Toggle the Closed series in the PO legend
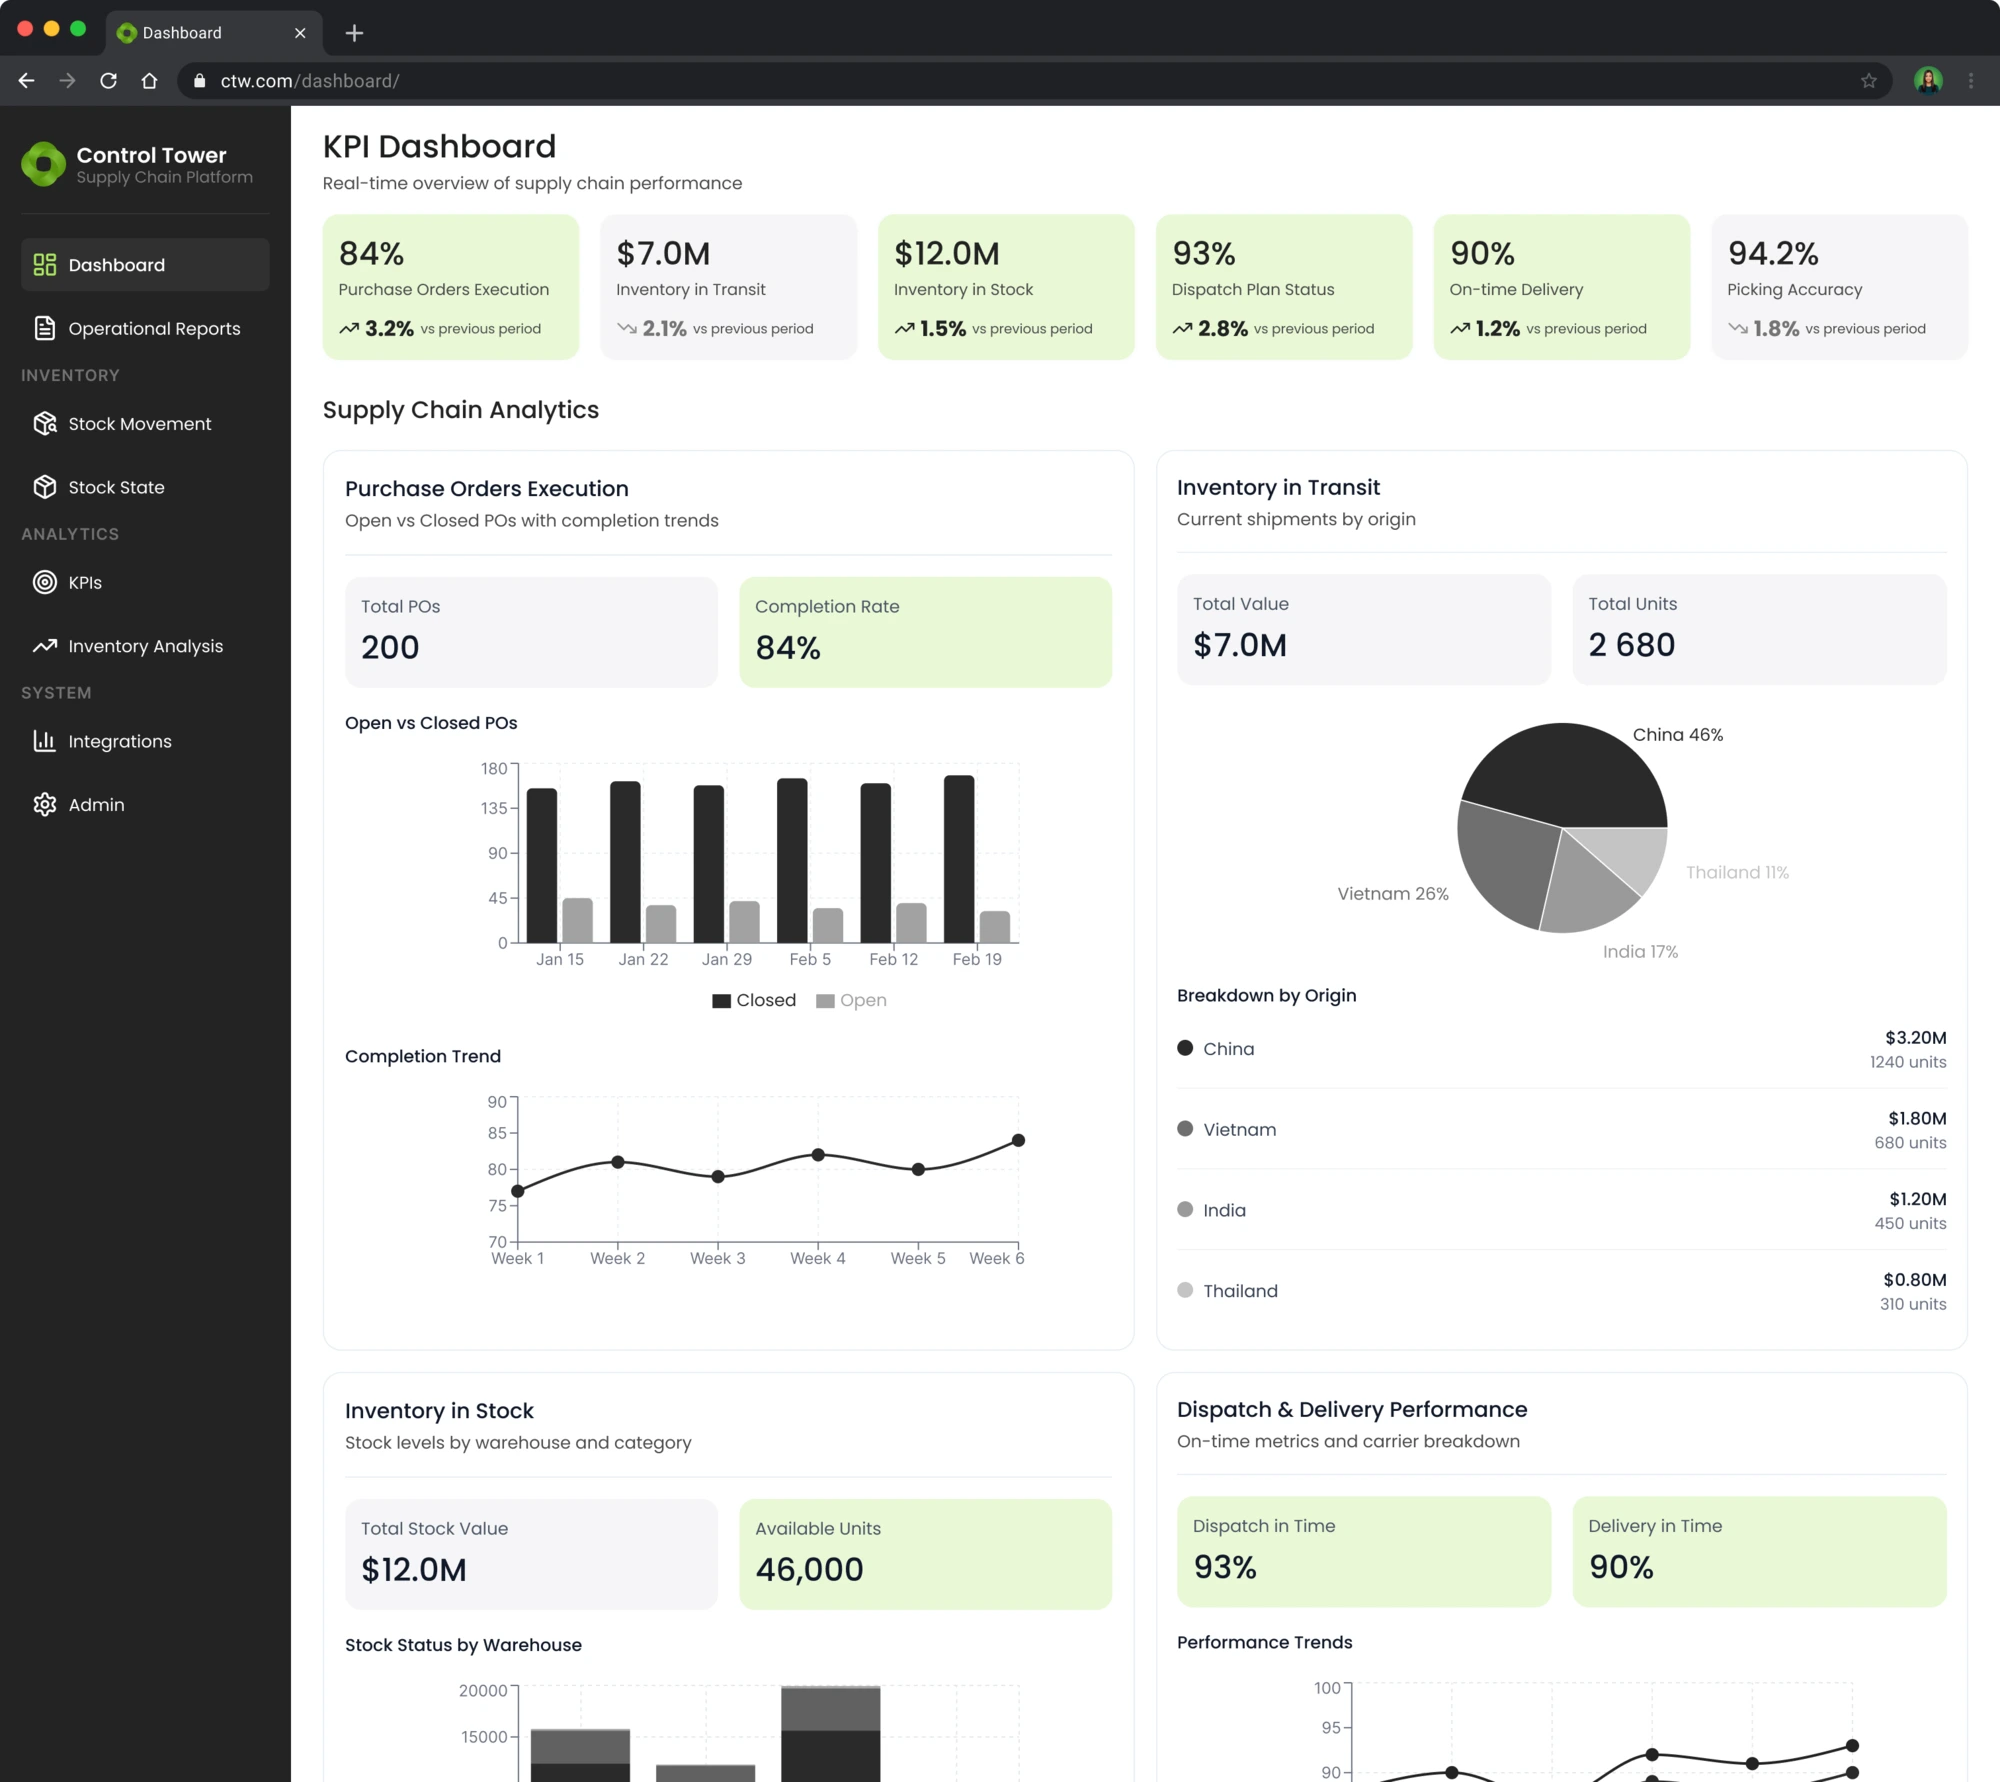The image size is (2000, 1782). pyautogui.click(x=755, y=999)
